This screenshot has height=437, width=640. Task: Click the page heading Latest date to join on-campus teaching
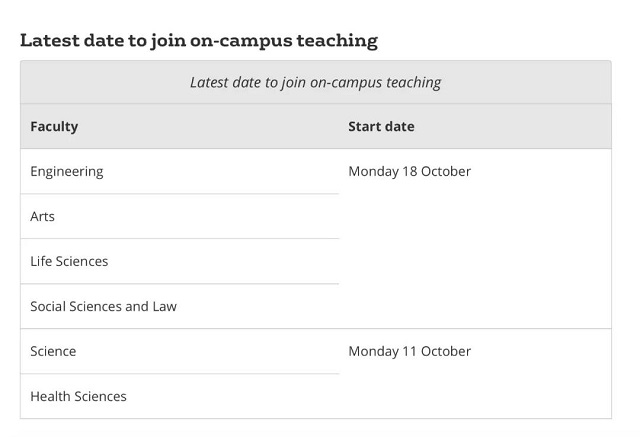[x=199, y=41]
